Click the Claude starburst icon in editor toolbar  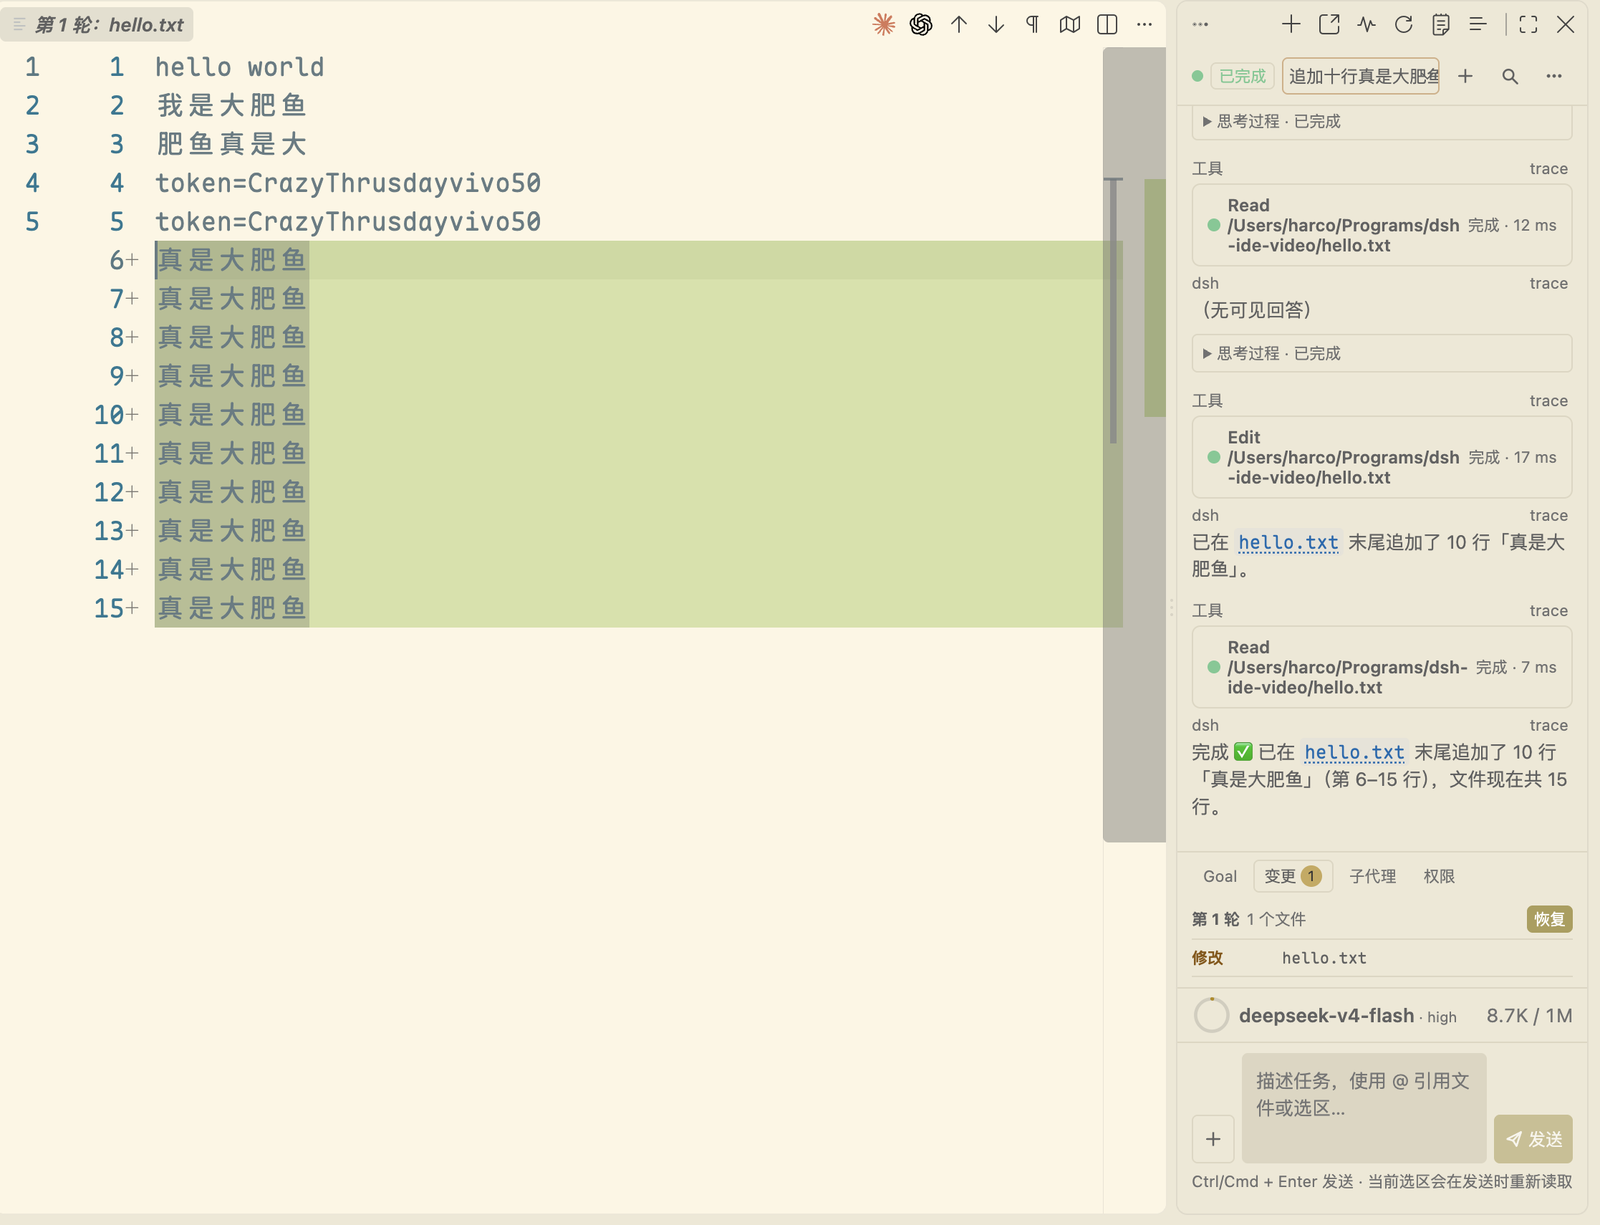click(x=883, y=25)
